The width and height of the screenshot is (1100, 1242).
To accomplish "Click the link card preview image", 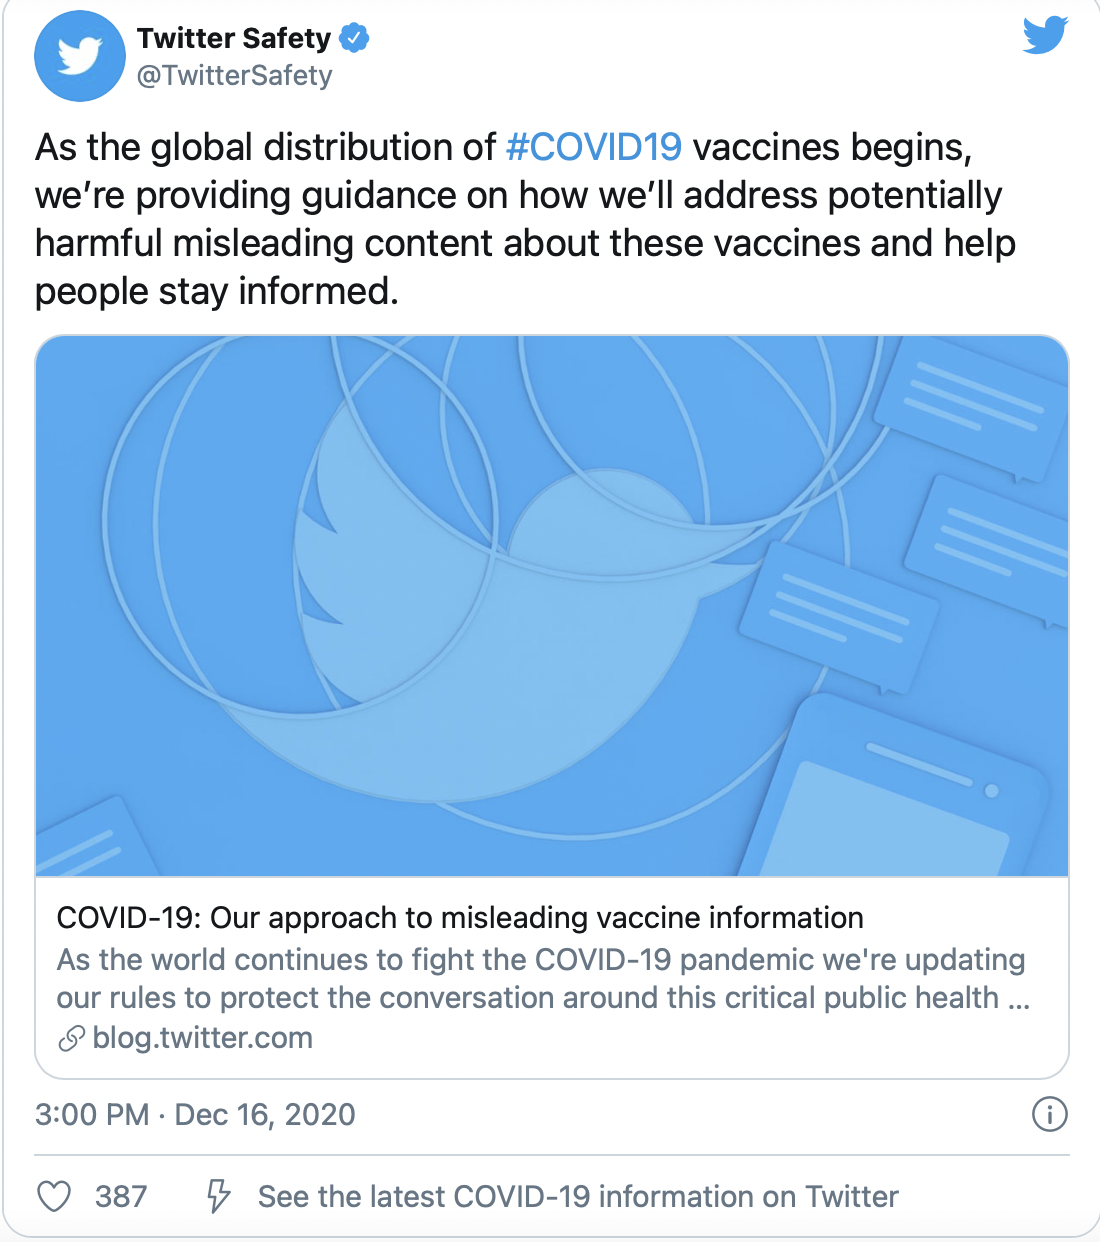I will (552, 606).
